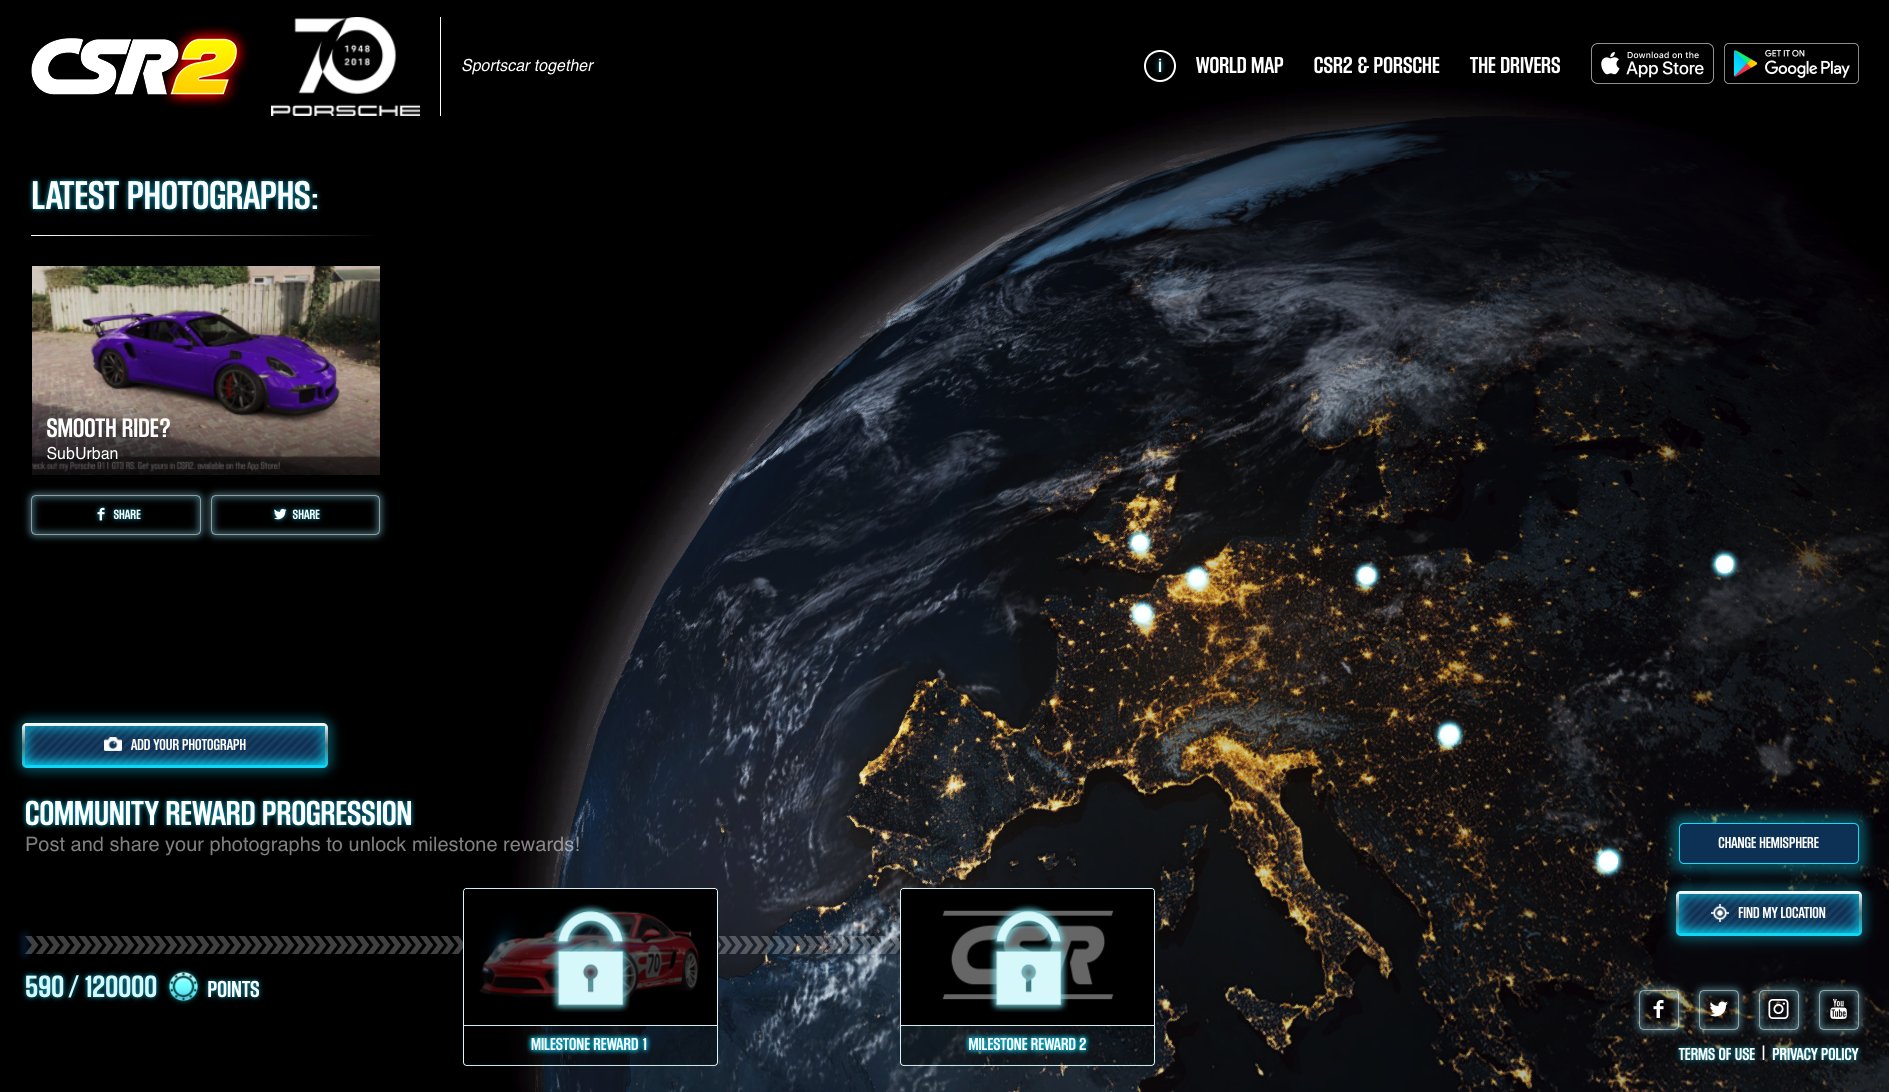Select the easternmost glowing map marker
1889x1092 pixels.
pyautogui.click(x=1724, y=564)
